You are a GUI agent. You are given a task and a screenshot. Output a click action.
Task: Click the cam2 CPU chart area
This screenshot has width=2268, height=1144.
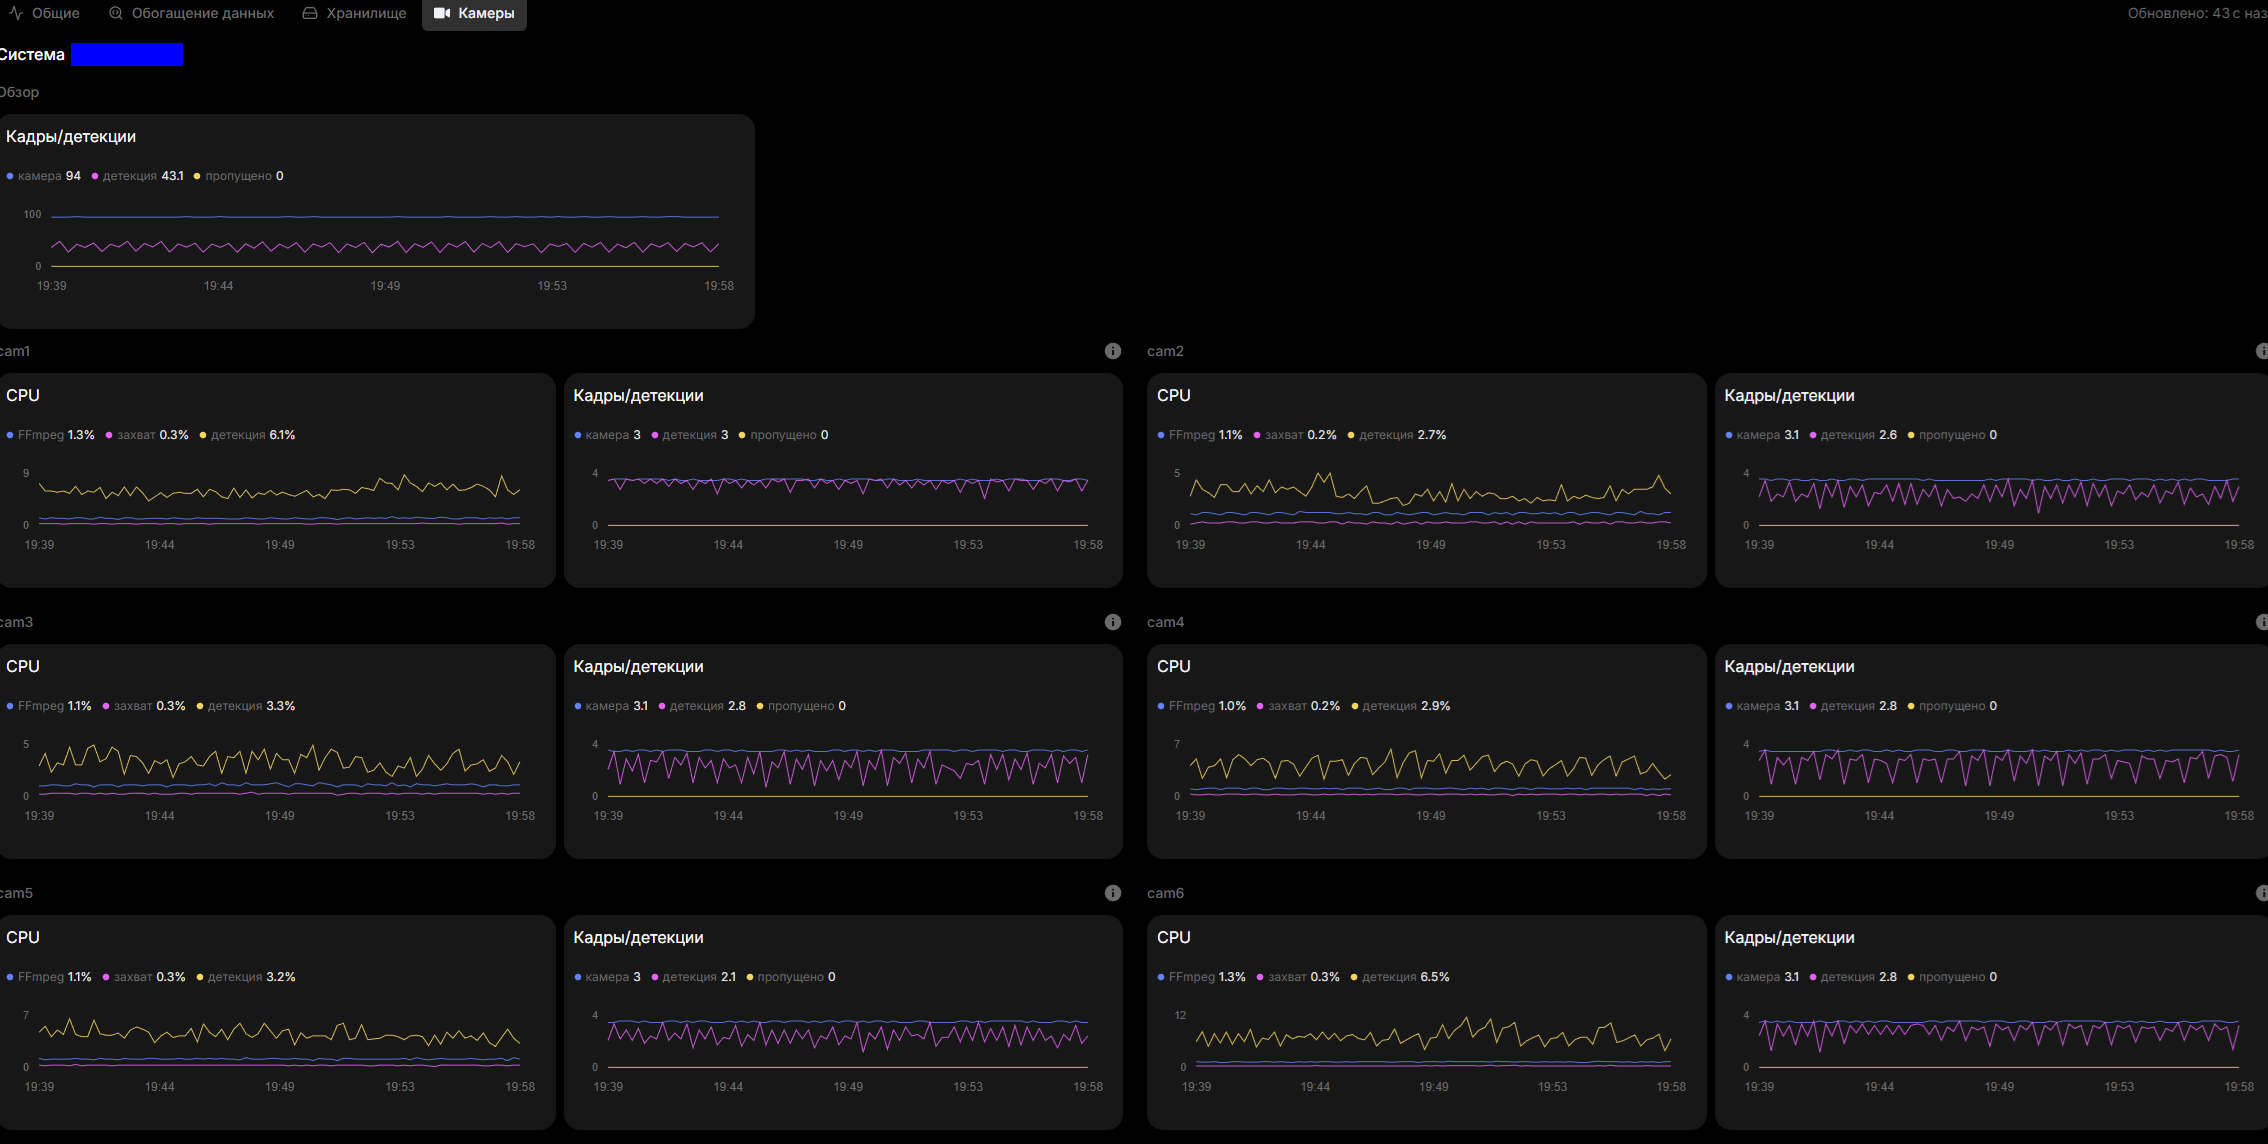(x=1430, y=500)
